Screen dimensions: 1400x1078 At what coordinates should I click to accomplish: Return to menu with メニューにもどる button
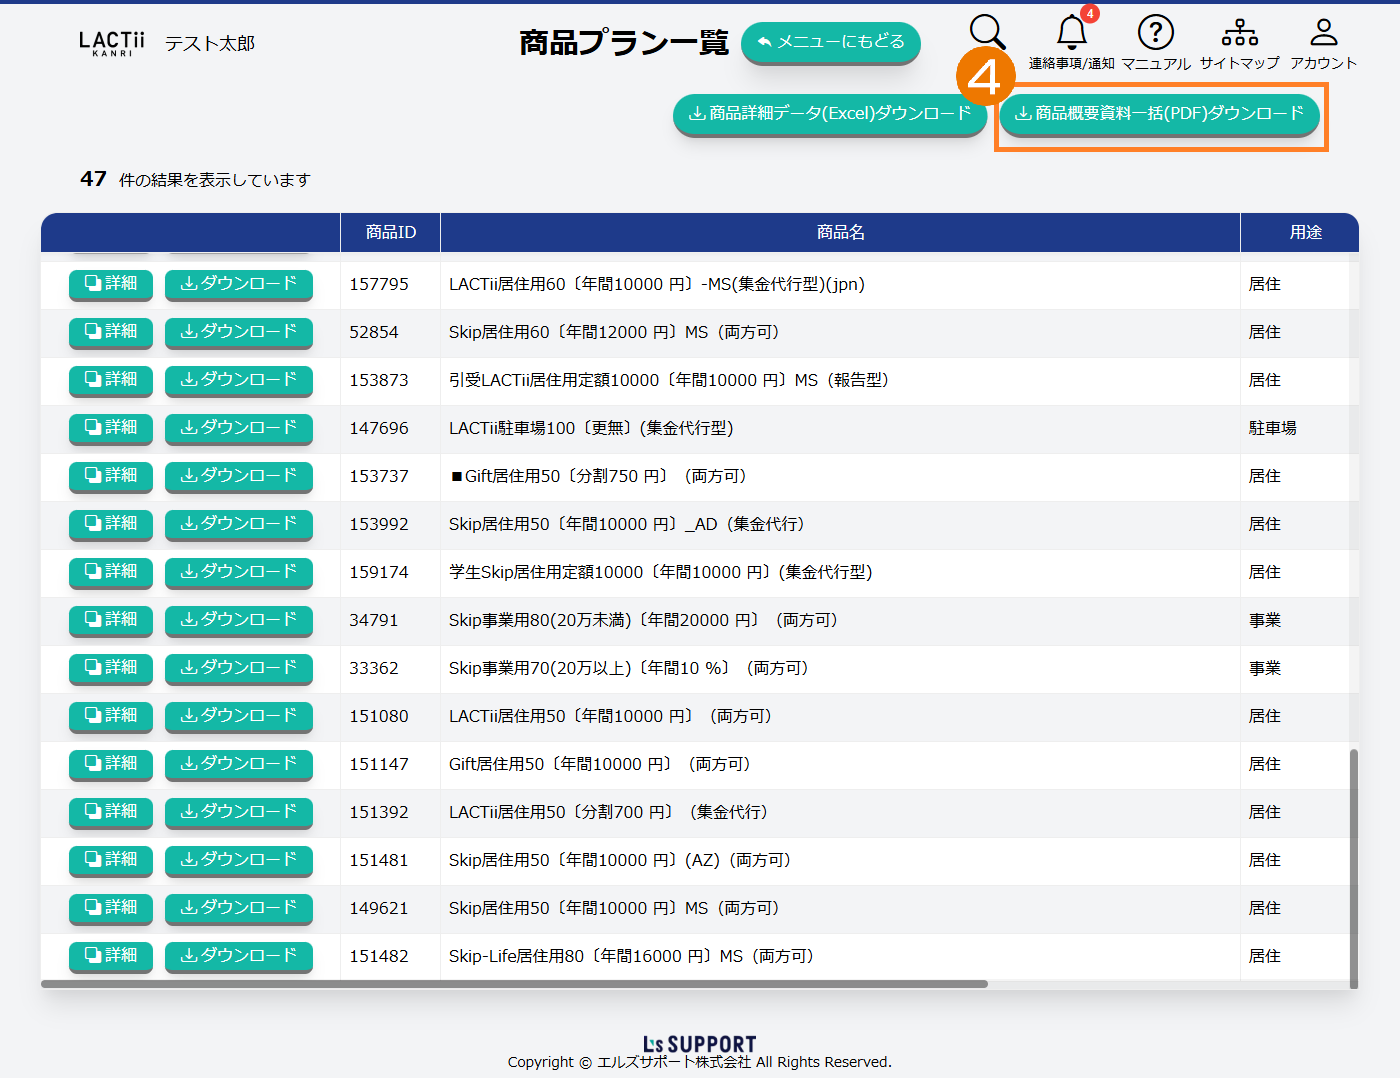(830, 42)
